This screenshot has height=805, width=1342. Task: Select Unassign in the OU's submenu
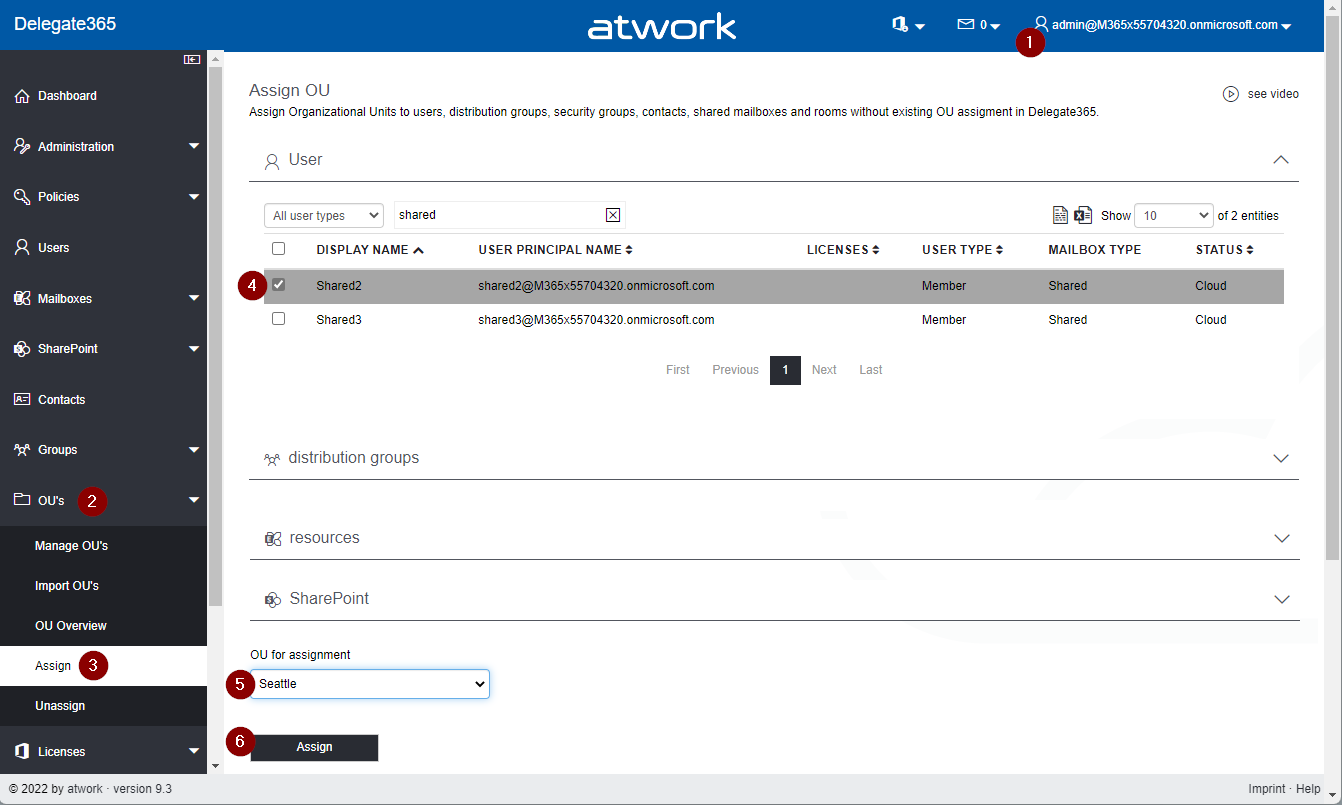click(60, 706)
